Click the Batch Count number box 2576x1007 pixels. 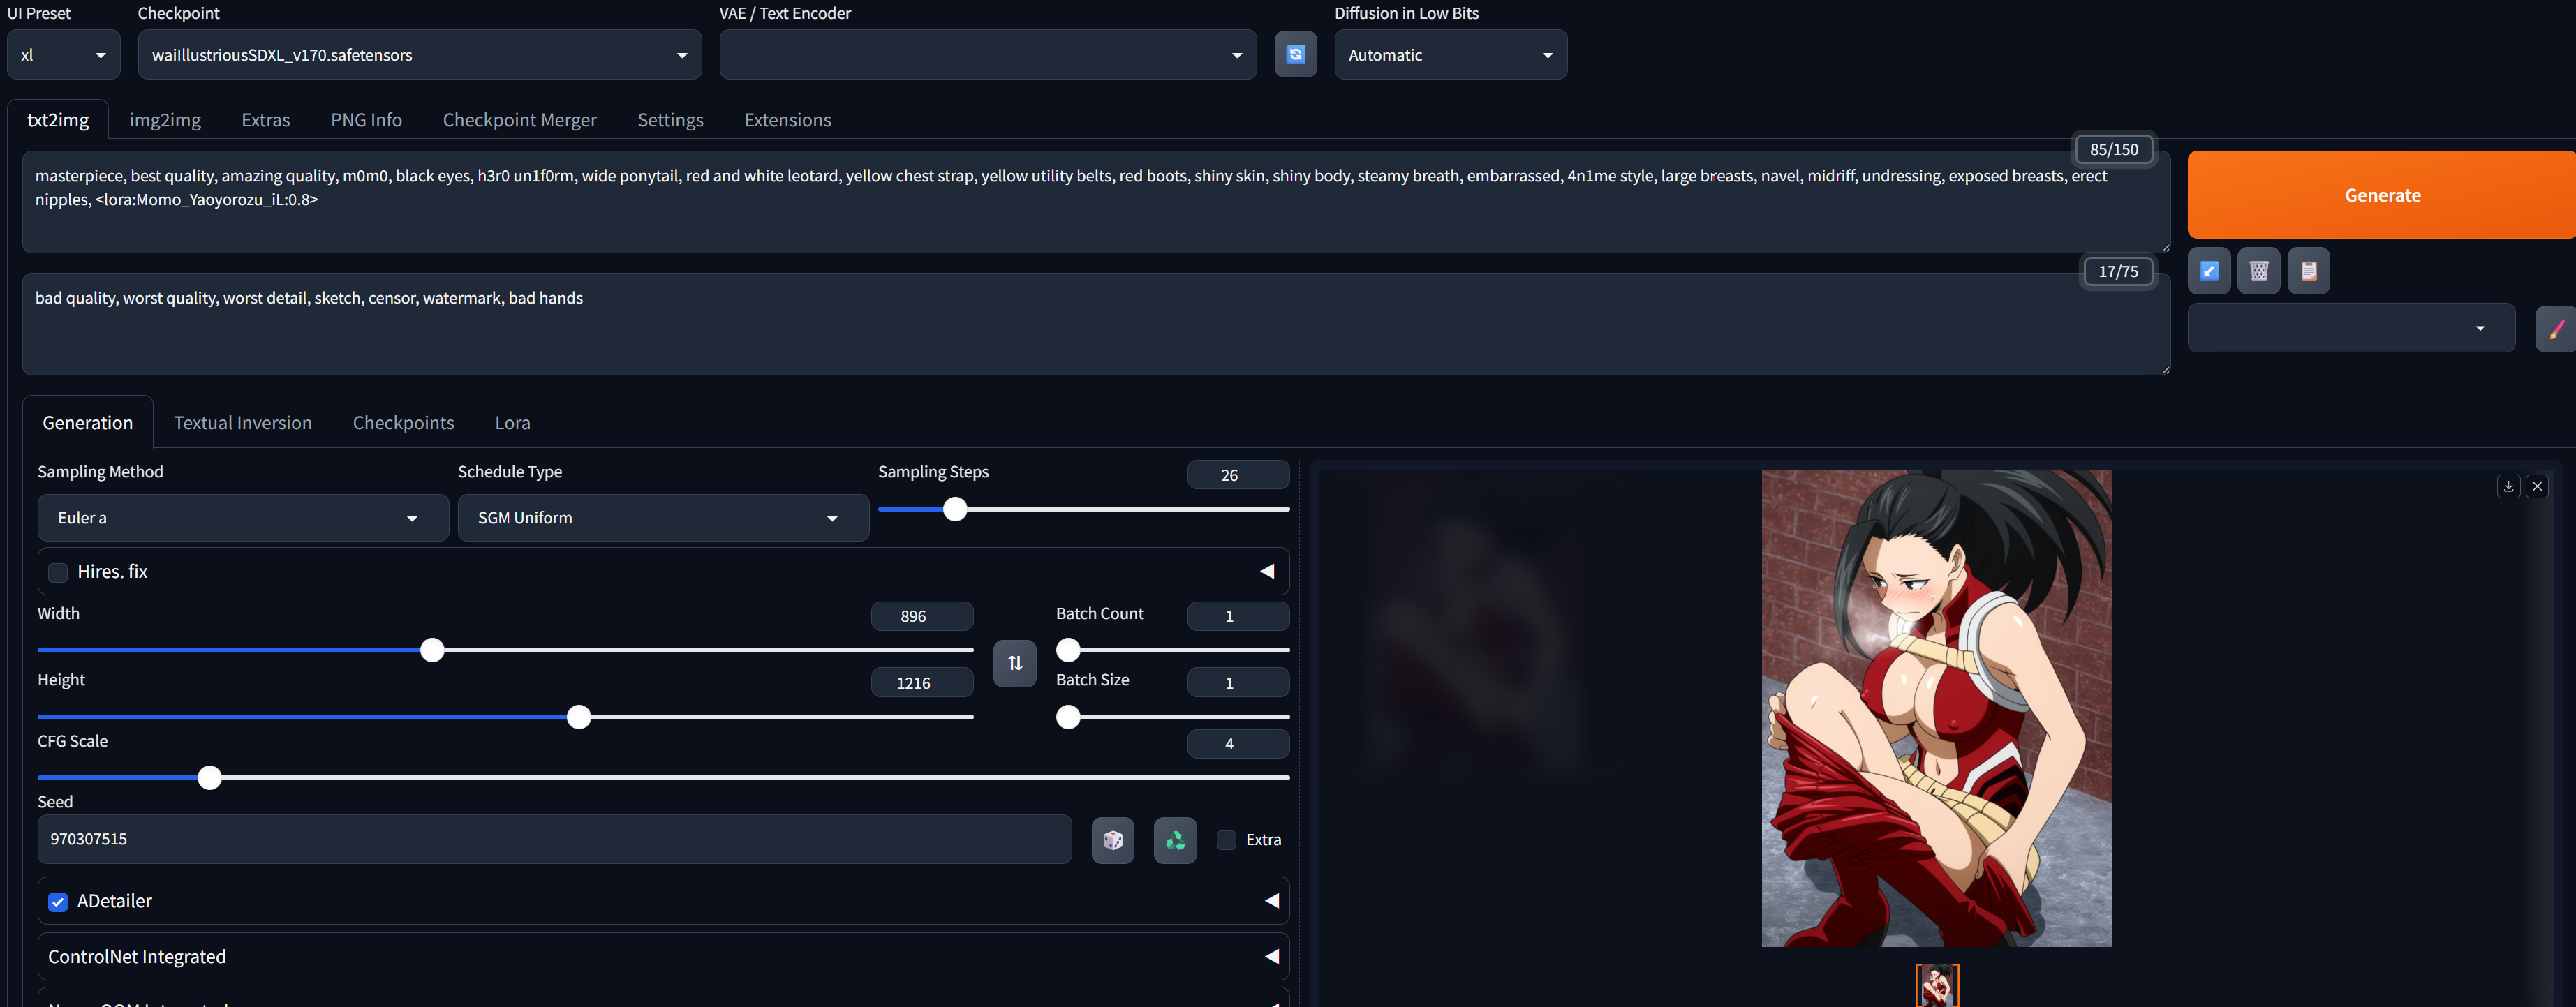coord(1238,616)
